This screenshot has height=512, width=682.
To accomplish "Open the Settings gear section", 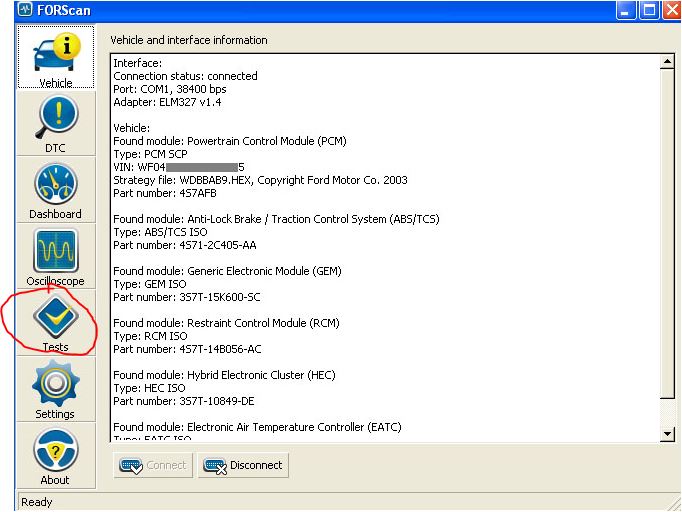I will [x=56, y=389].
